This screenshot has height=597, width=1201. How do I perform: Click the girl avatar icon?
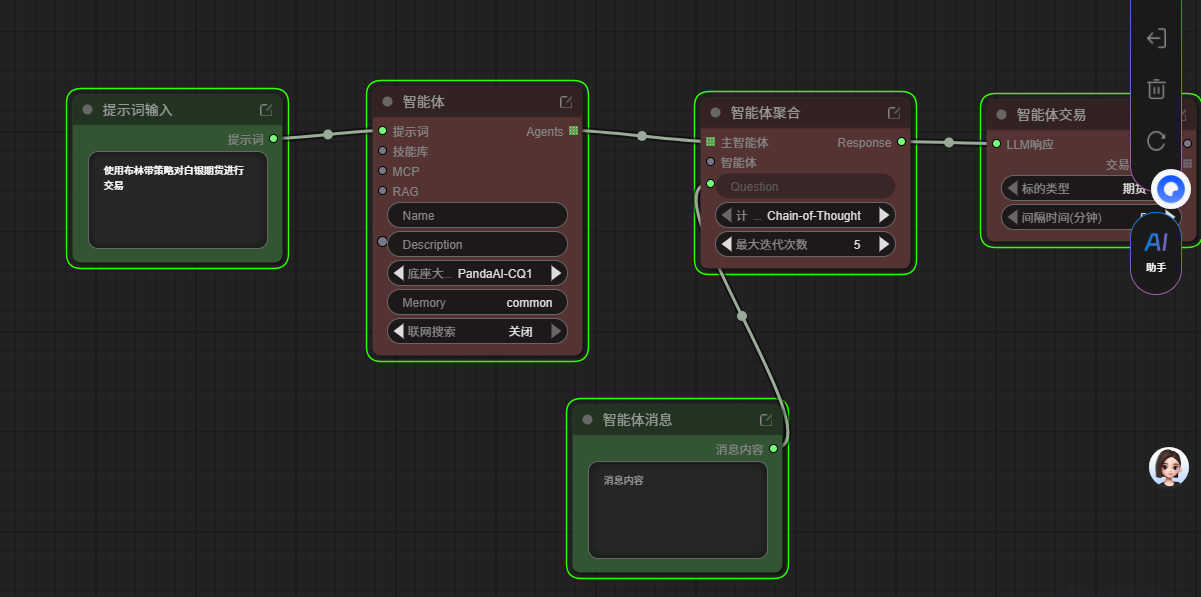pos(1168,467)
